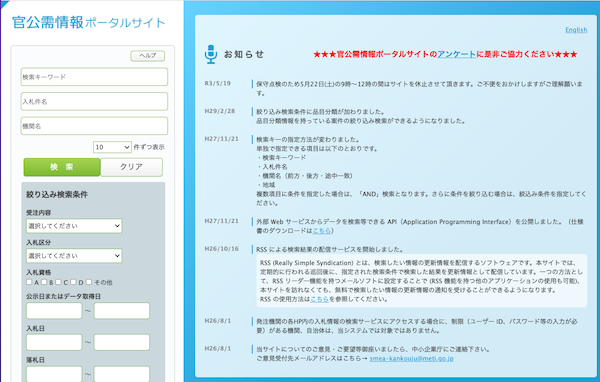
Task: Select the H29/2/28 notice date
Action: (x=220, y=111)
